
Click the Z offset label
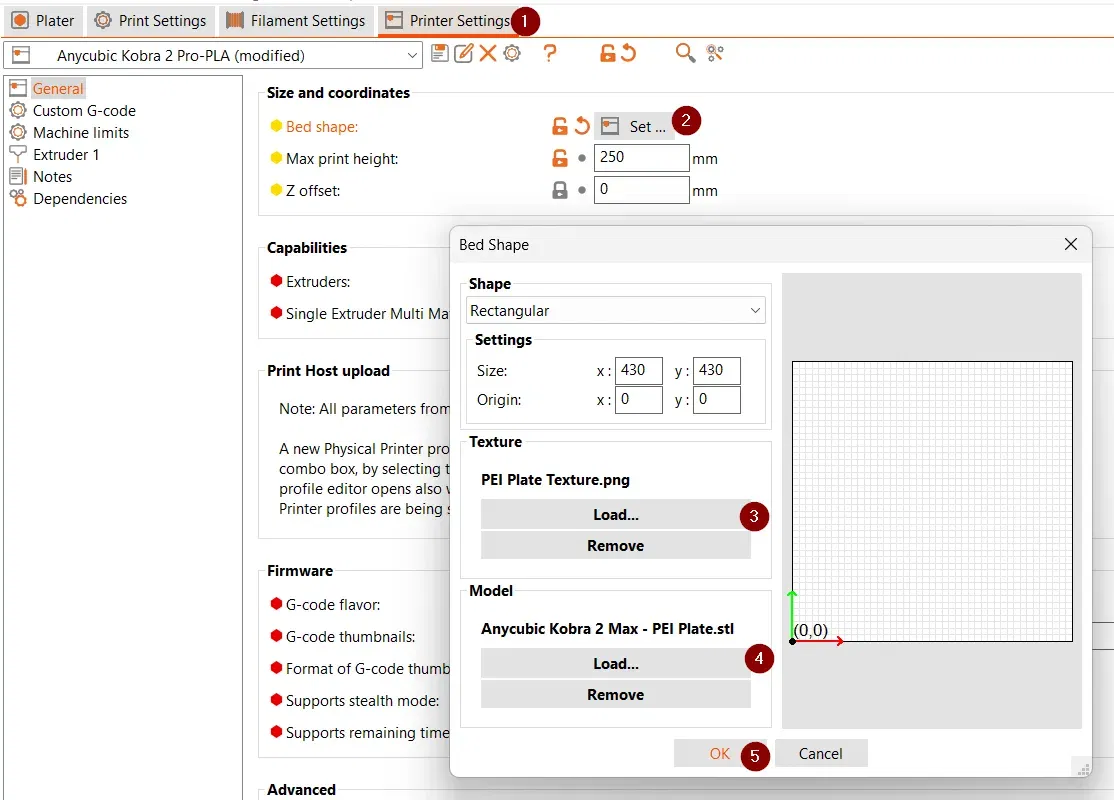coord(313,190)
